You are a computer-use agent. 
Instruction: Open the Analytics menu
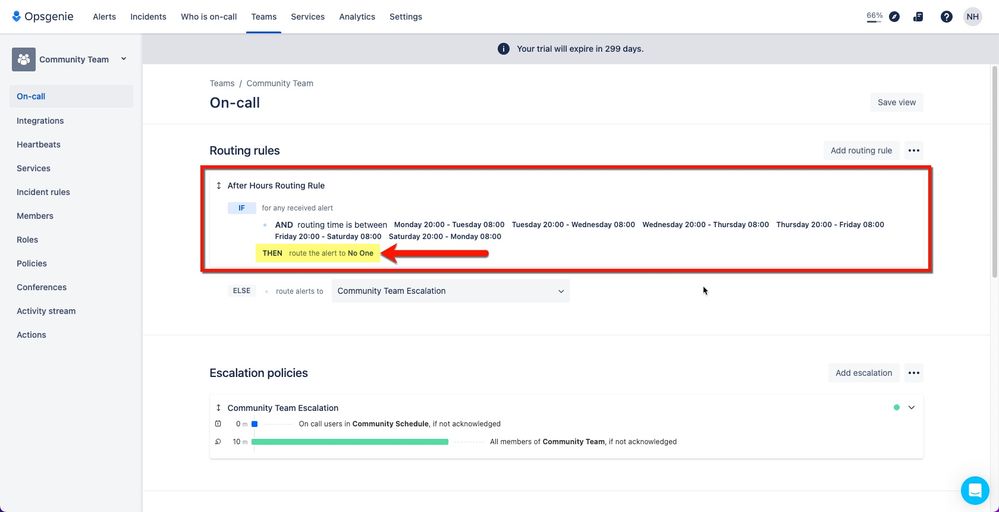click(357, 17)
